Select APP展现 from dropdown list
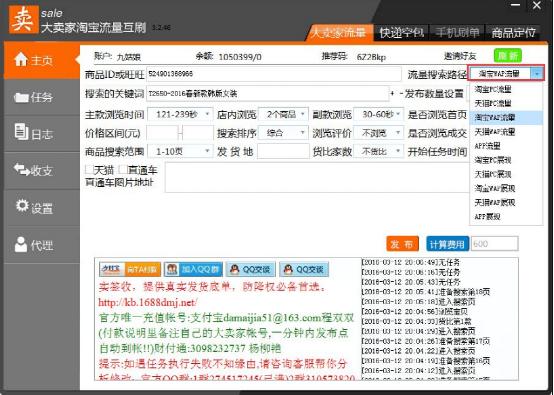554x395 pixels. [x=506, y=216]
